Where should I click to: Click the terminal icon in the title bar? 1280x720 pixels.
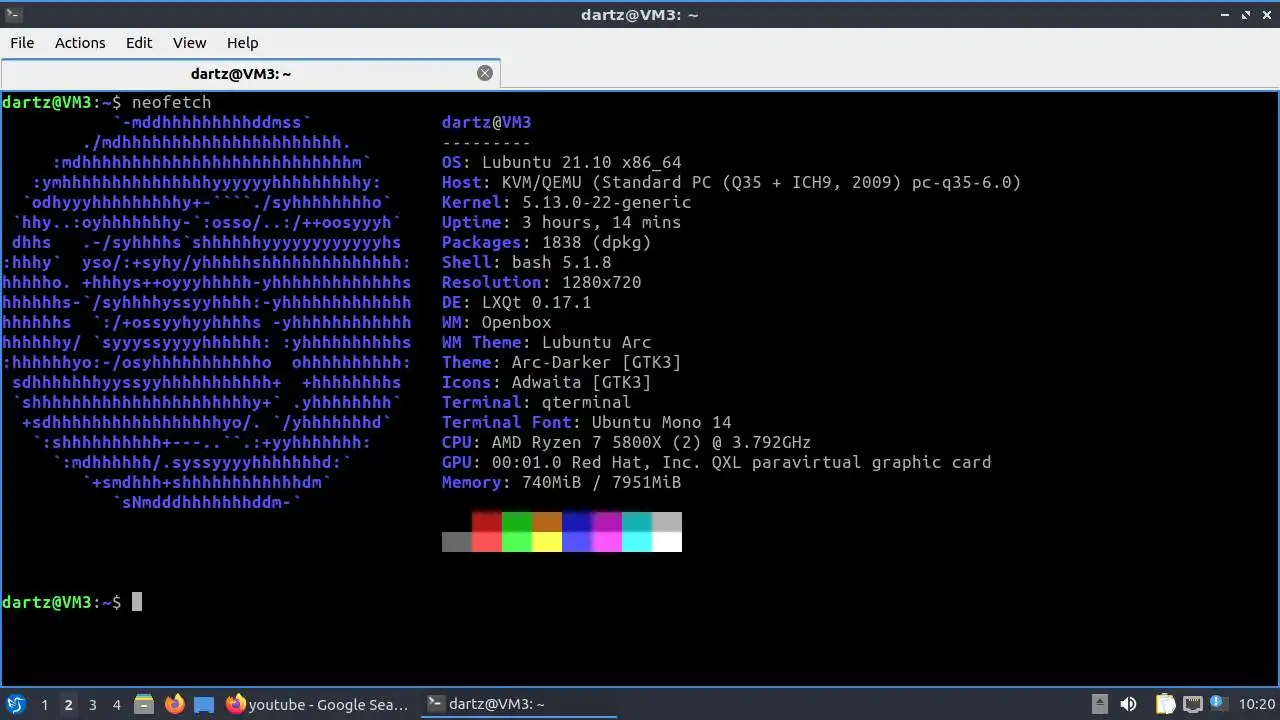12,14
